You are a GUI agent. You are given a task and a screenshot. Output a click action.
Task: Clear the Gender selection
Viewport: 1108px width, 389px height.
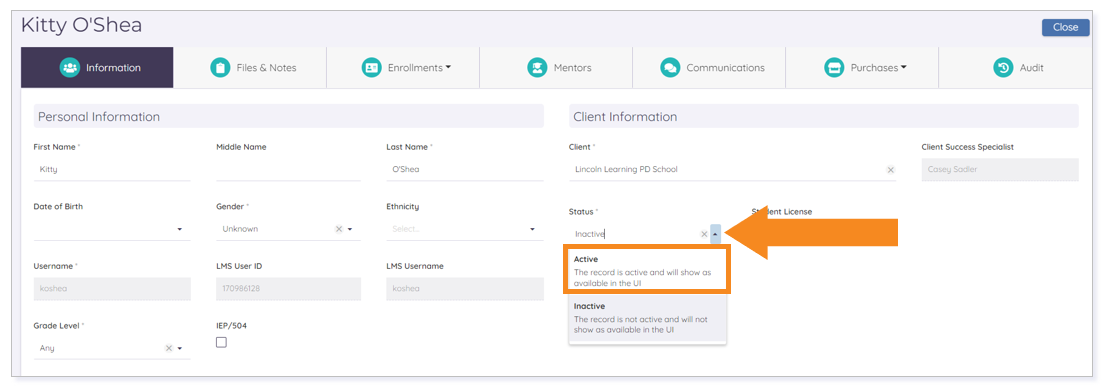(x=338, y=229)
